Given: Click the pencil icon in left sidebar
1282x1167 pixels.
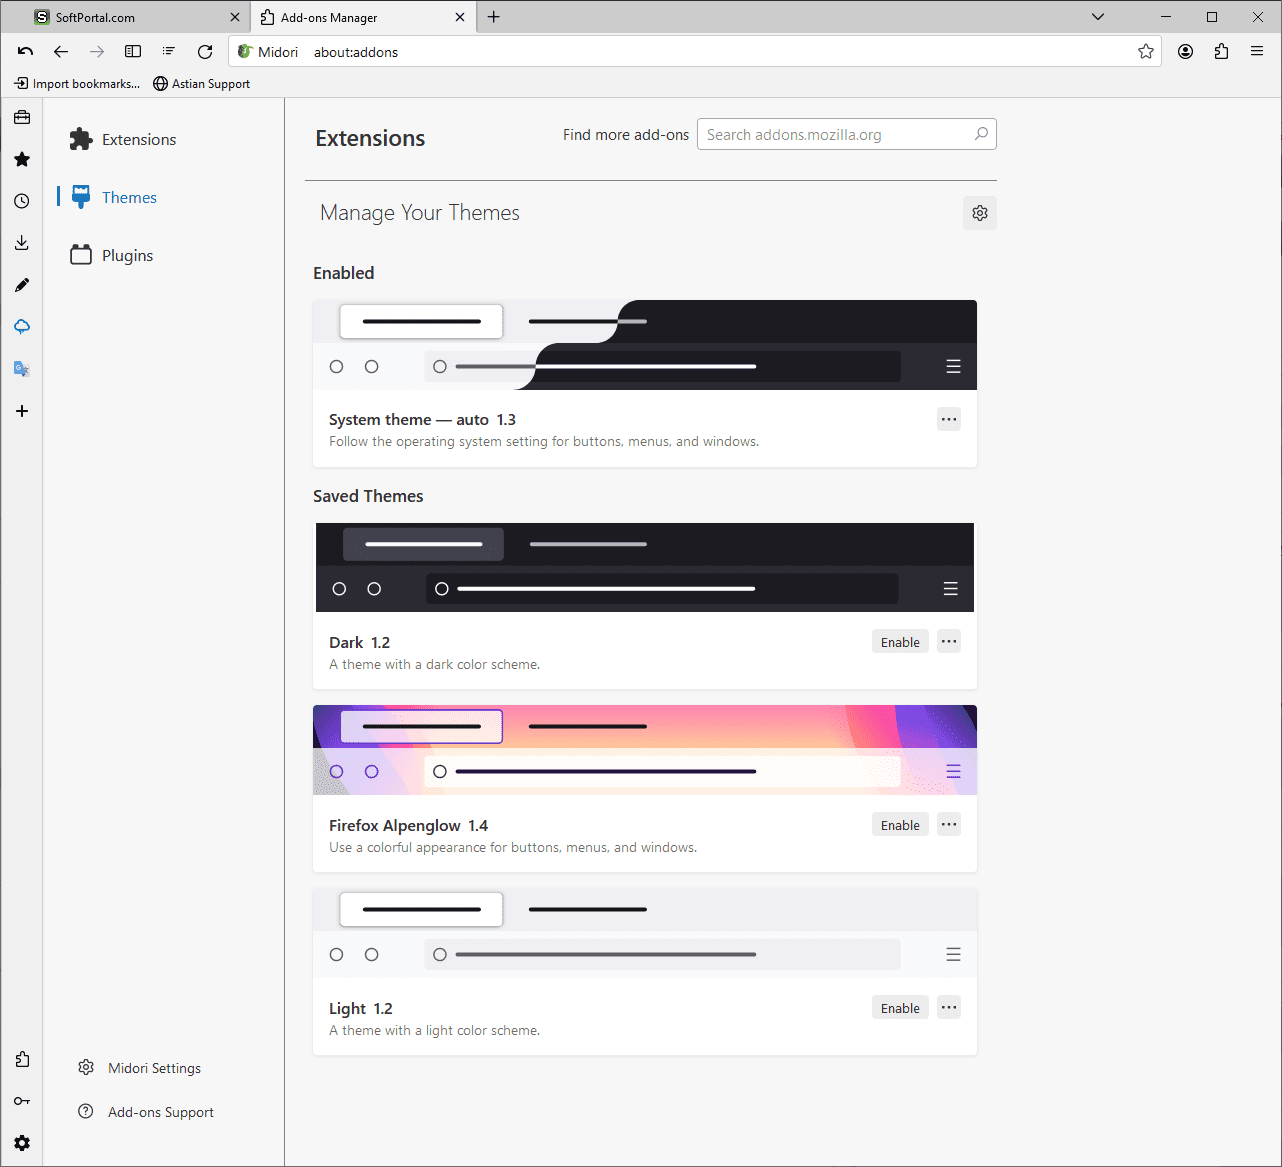Looking at the screenshot, I should point(22,285).
